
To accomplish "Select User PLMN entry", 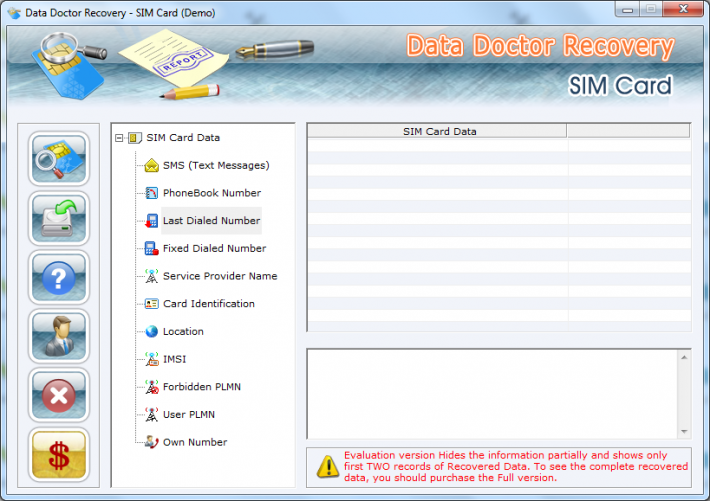I will [189, 414].
